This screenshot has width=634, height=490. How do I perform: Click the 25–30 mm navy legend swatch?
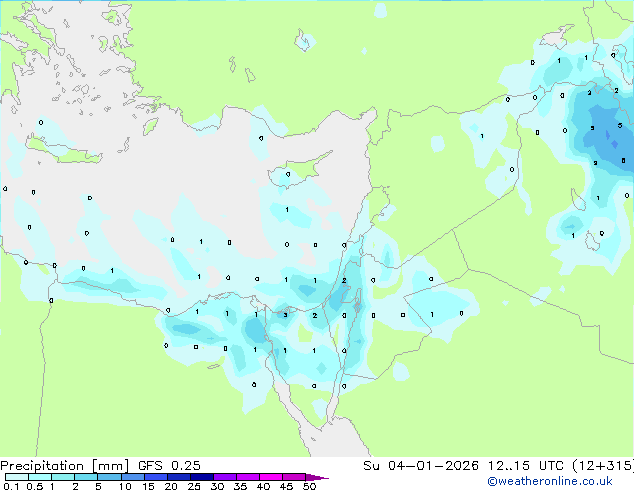tap(202, 477)
